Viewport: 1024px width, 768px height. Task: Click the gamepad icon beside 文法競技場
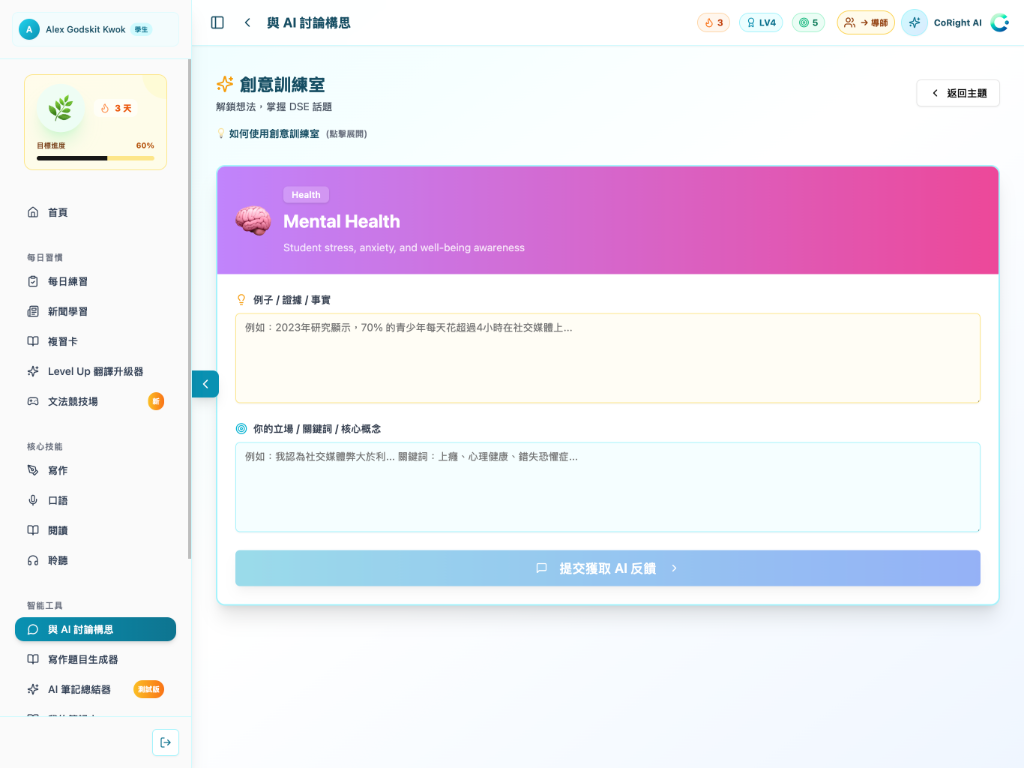point(33,402)
